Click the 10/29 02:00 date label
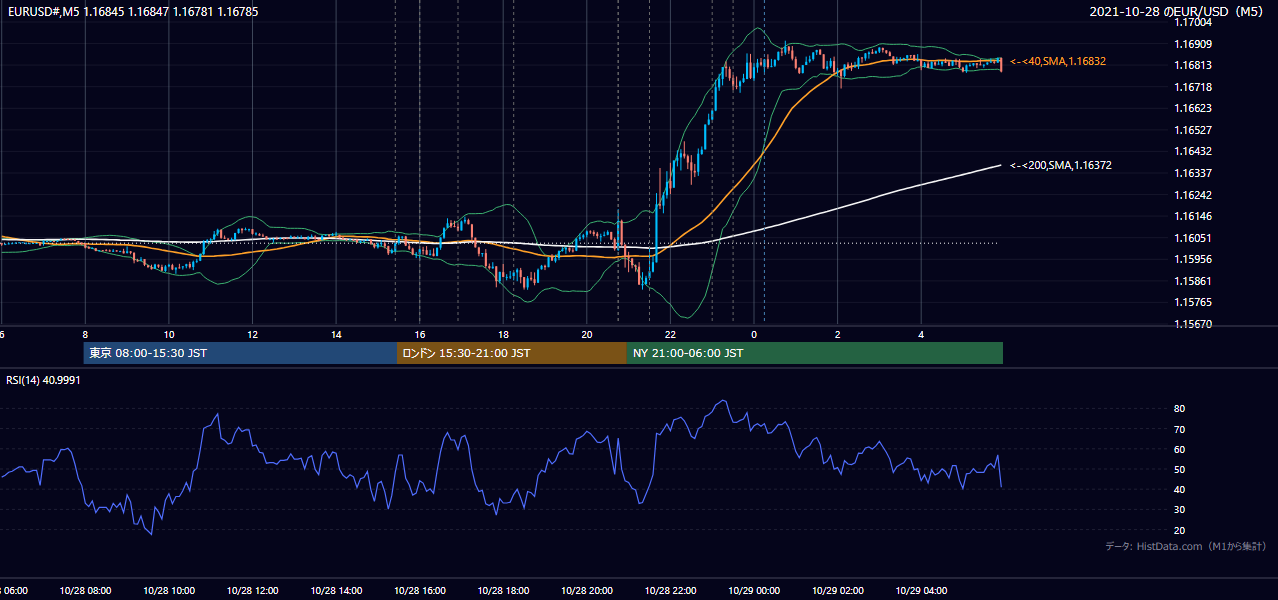This screenshot has width=1278, height=600. 838,591
